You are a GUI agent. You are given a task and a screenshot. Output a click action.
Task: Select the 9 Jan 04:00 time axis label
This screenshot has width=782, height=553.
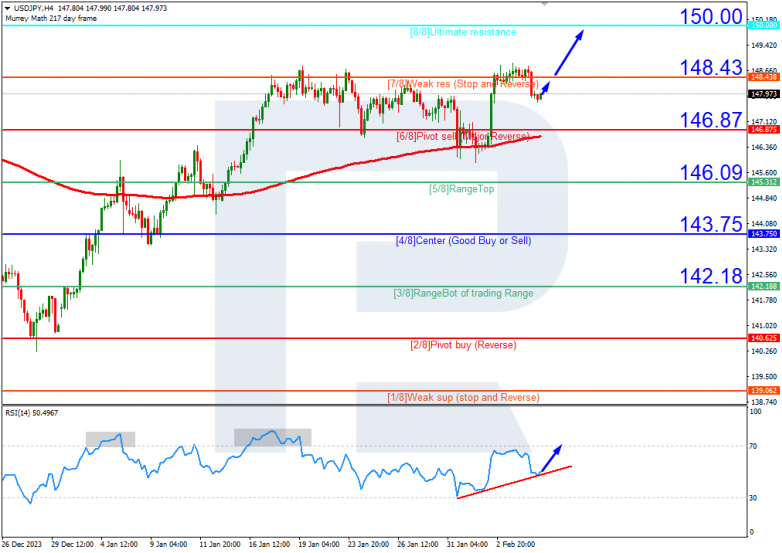pos(169,544)
